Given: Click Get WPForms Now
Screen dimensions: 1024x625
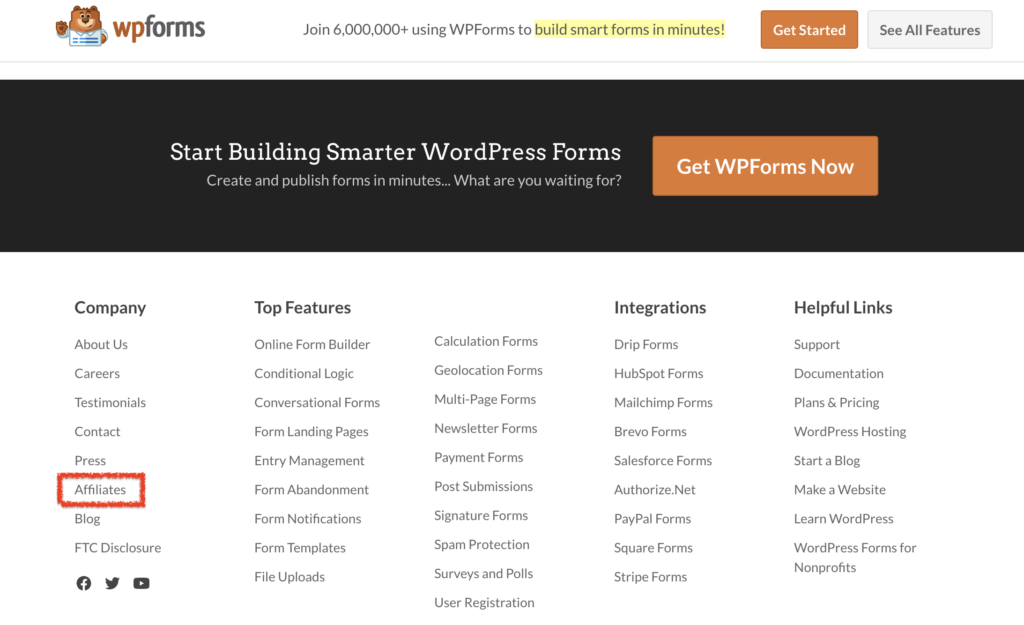Looking at the screenshot, I should point(764,165).
